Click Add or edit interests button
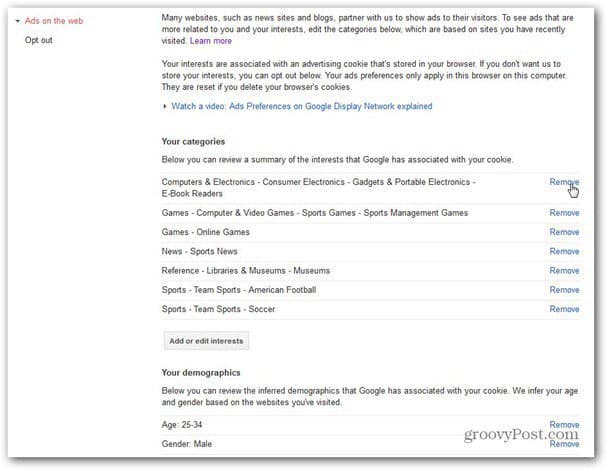This screenshot has width=607, height=470. pos(206,341)
